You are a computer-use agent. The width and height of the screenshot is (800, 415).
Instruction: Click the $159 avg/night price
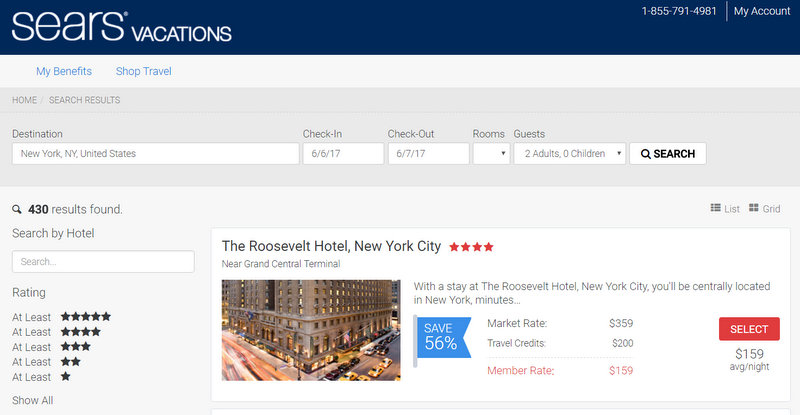(749, 359)
